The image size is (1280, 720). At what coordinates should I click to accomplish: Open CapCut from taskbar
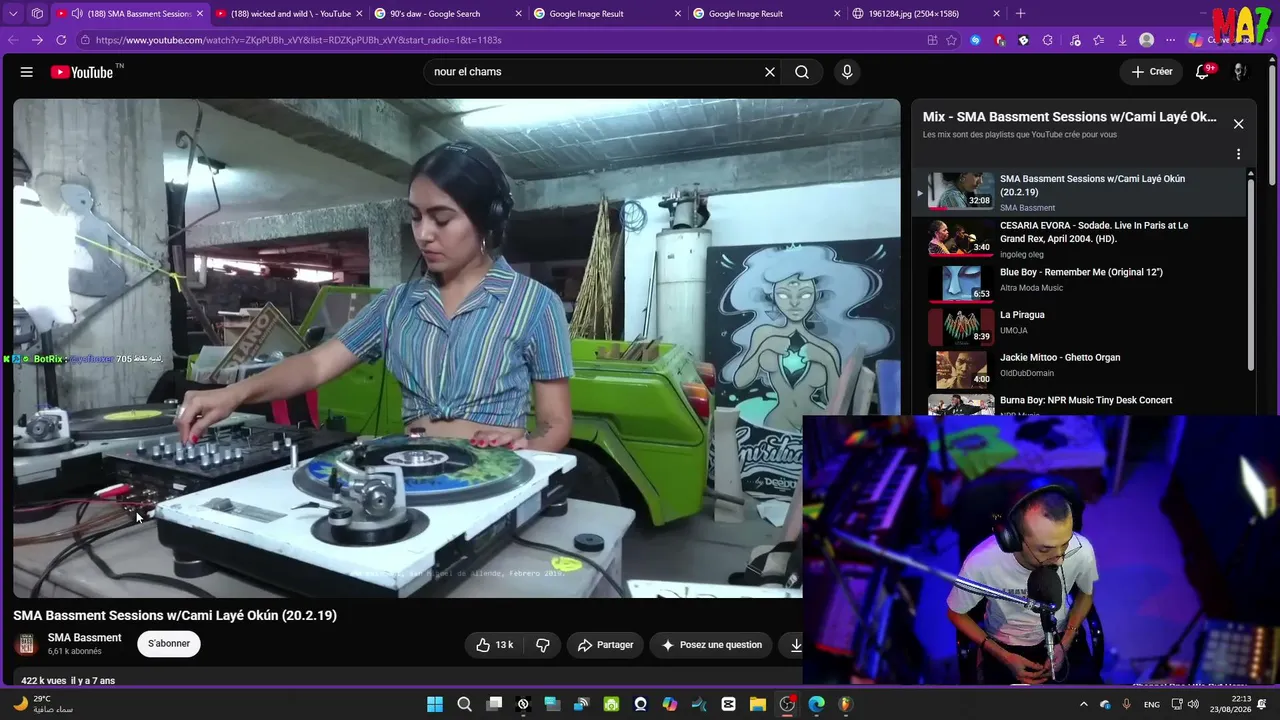(728, 704)
